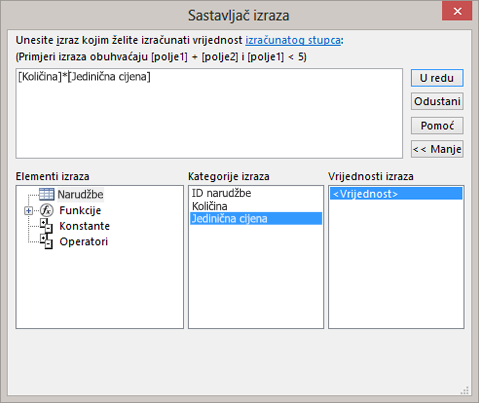The width and height of the screenshot is (479, 403).
Task: Collapse the builder with << Manje
Action: (437, 149)
